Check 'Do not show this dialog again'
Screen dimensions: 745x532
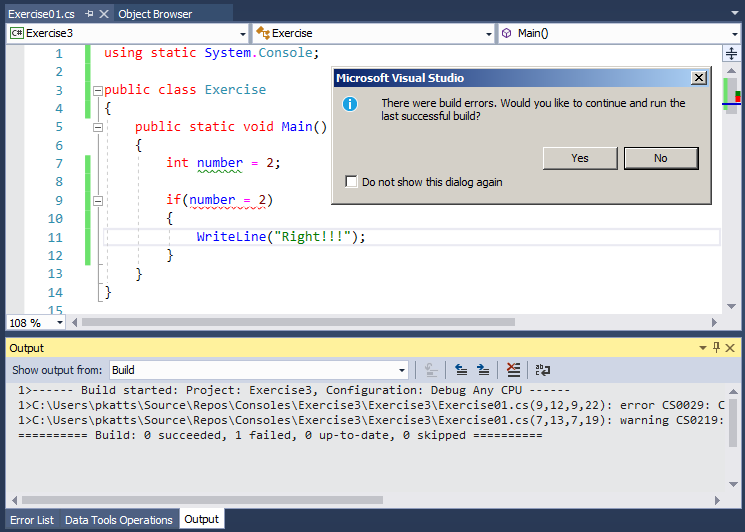pos(351,181)
